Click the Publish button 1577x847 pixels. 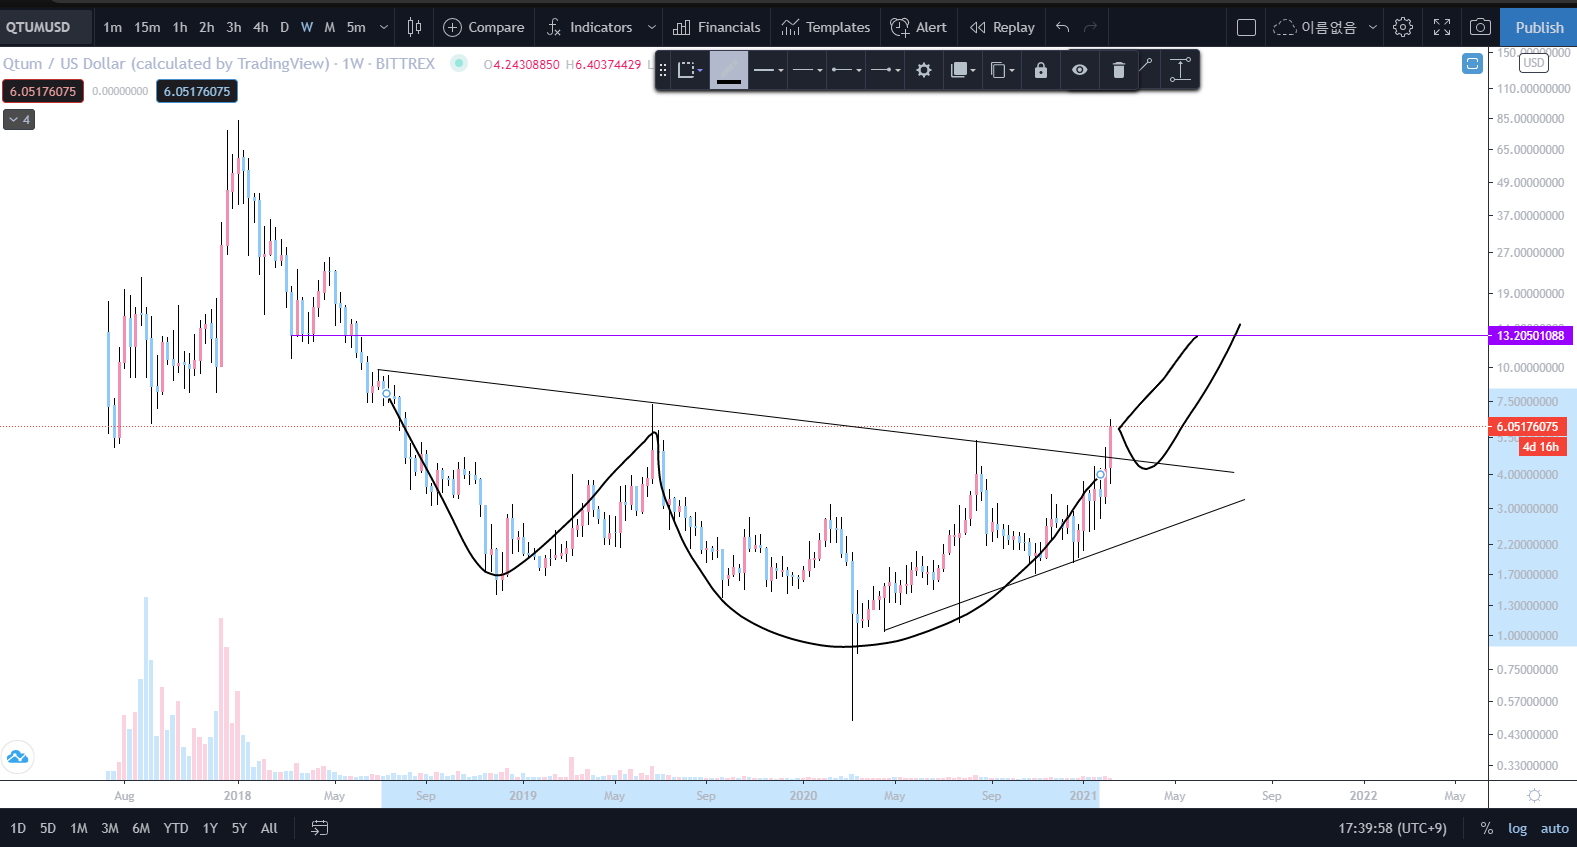click(1539, 27)
